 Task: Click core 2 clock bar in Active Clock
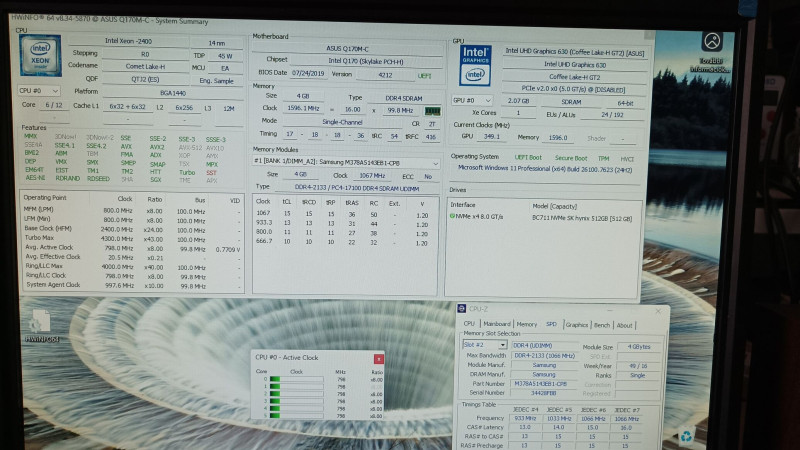pos(296,394)
